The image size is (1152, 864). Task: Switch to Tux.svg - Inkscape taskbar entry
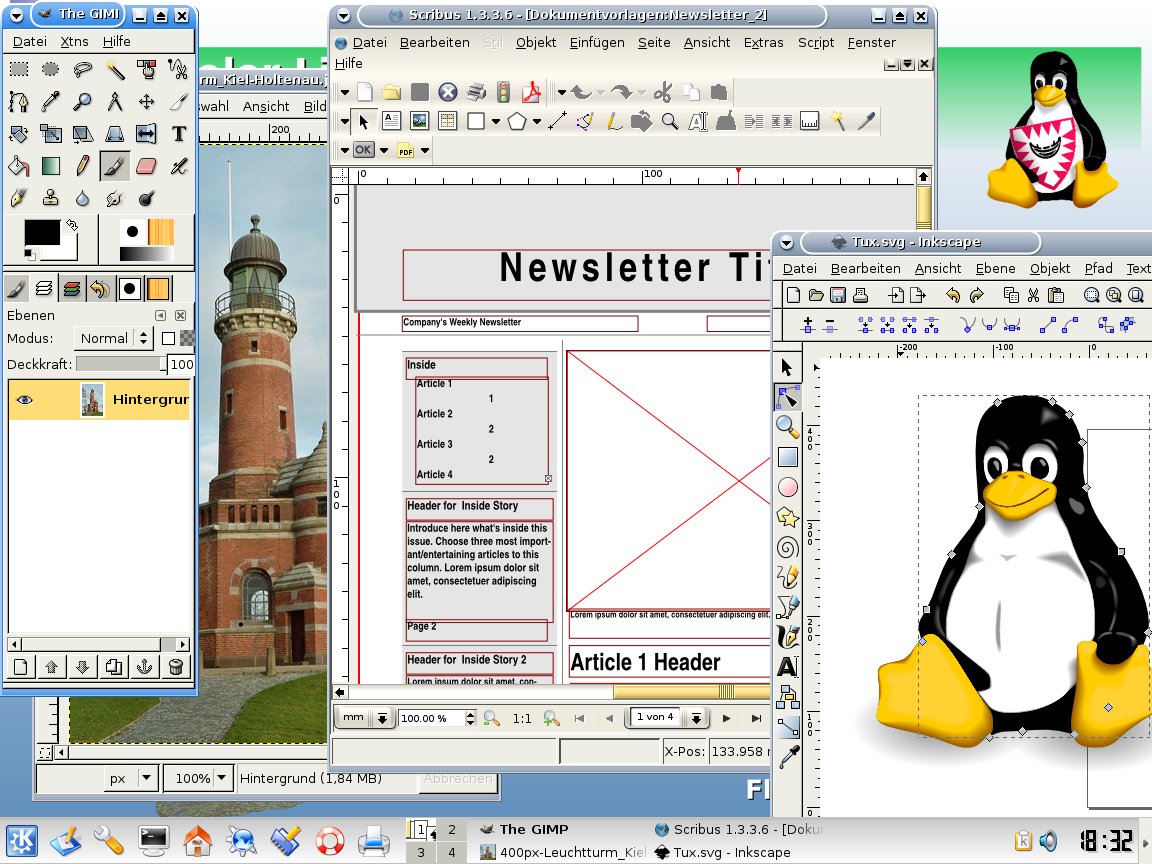722,852
